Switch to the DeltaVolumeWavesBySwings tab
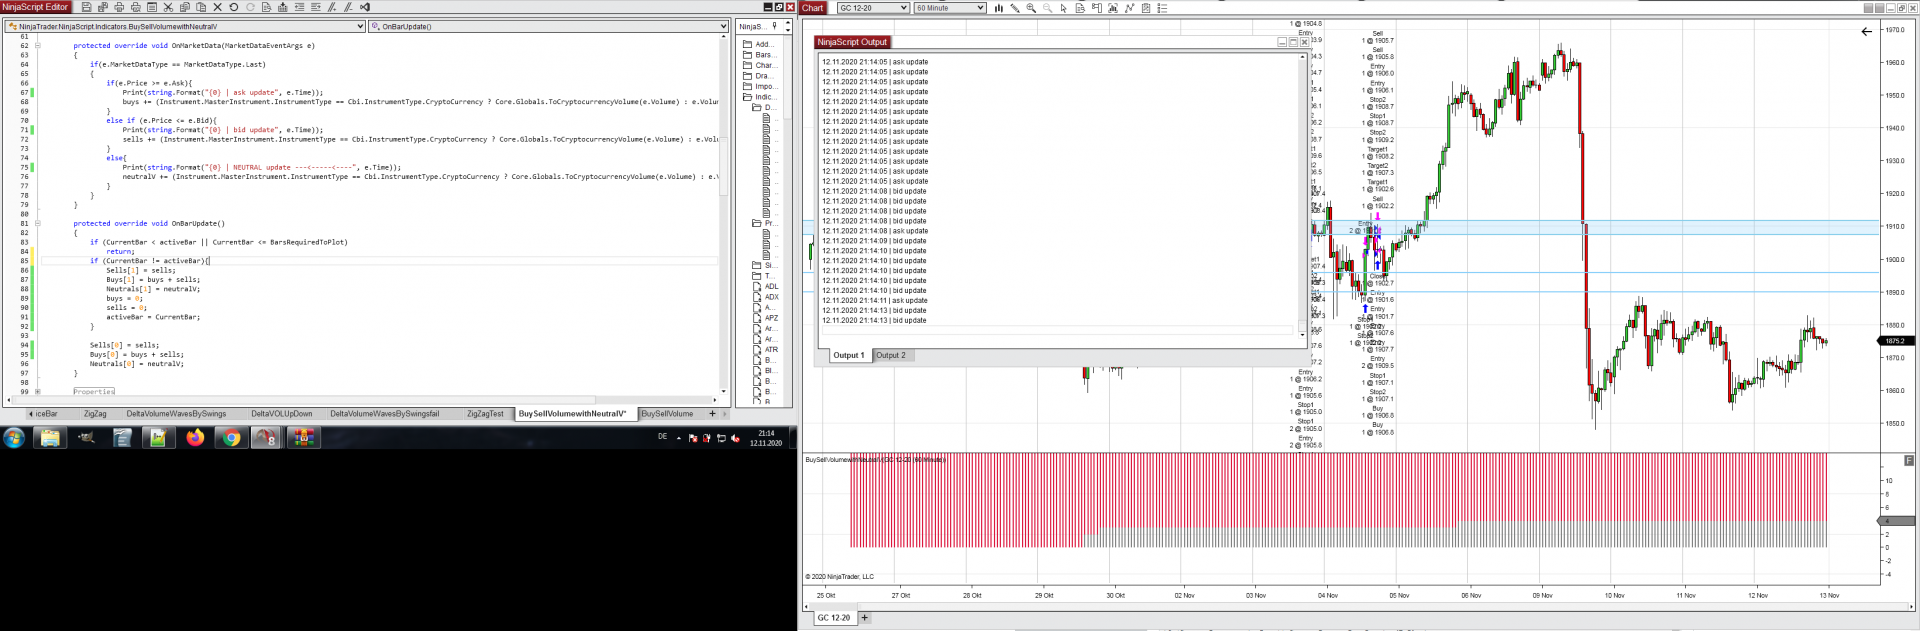 tap(176, 414)
